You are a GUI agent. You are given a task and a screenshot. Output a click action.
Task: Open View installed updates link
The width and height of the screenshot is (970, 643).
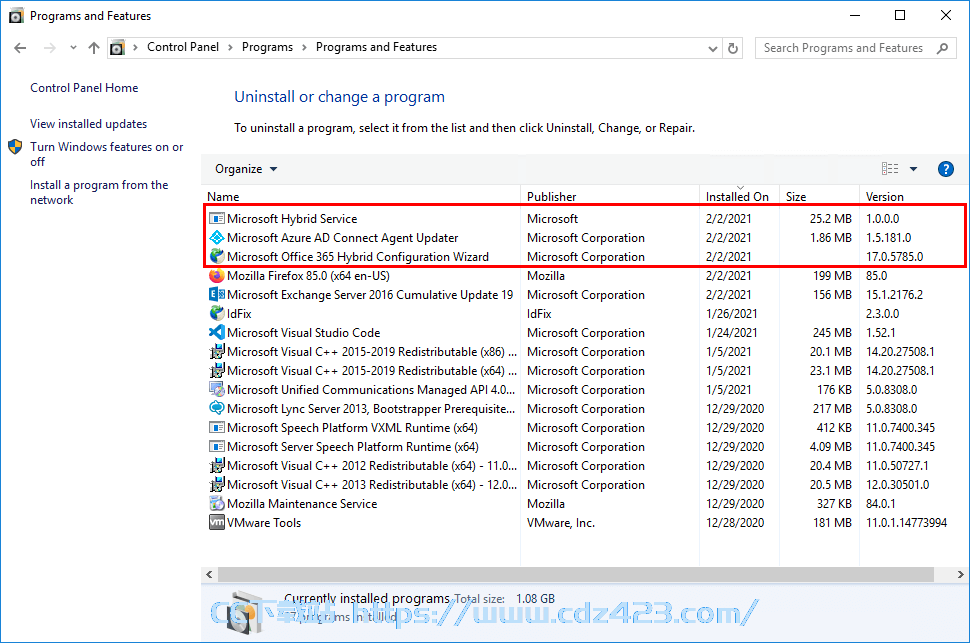point(88,124)
